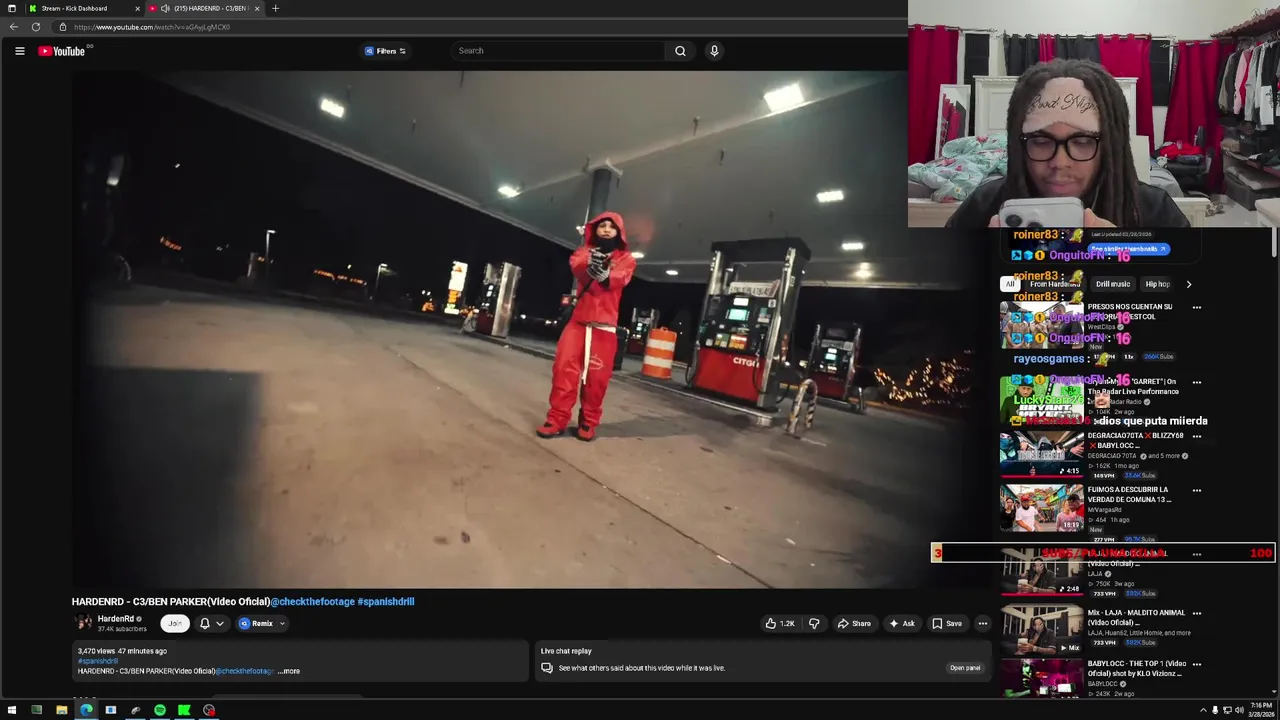Screen dimensions: 1280x720
Task: Open File Explorer from the taskbar
Action: [x=61, y=710]
